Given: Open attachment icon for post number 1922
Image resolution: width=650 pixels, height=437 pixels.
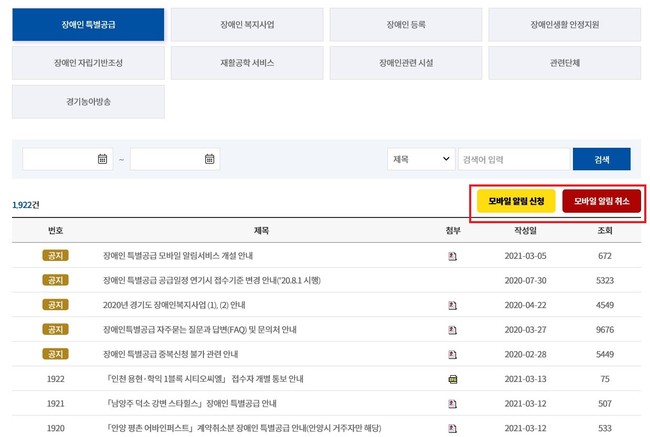Looking at the screenshot, I should coord(452,379).
